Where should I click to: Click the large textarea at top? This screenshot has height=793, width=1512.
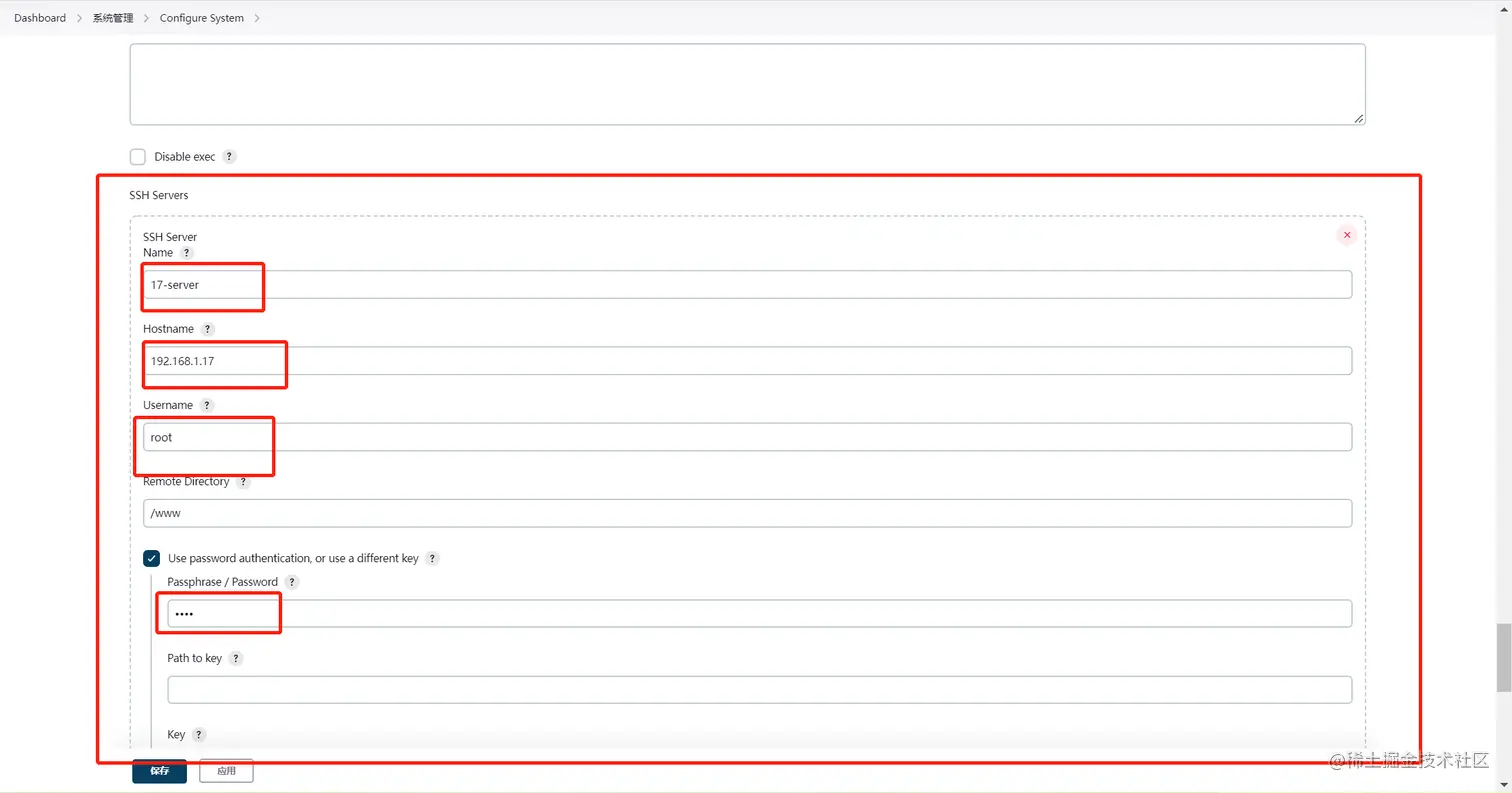pos(747,84)
